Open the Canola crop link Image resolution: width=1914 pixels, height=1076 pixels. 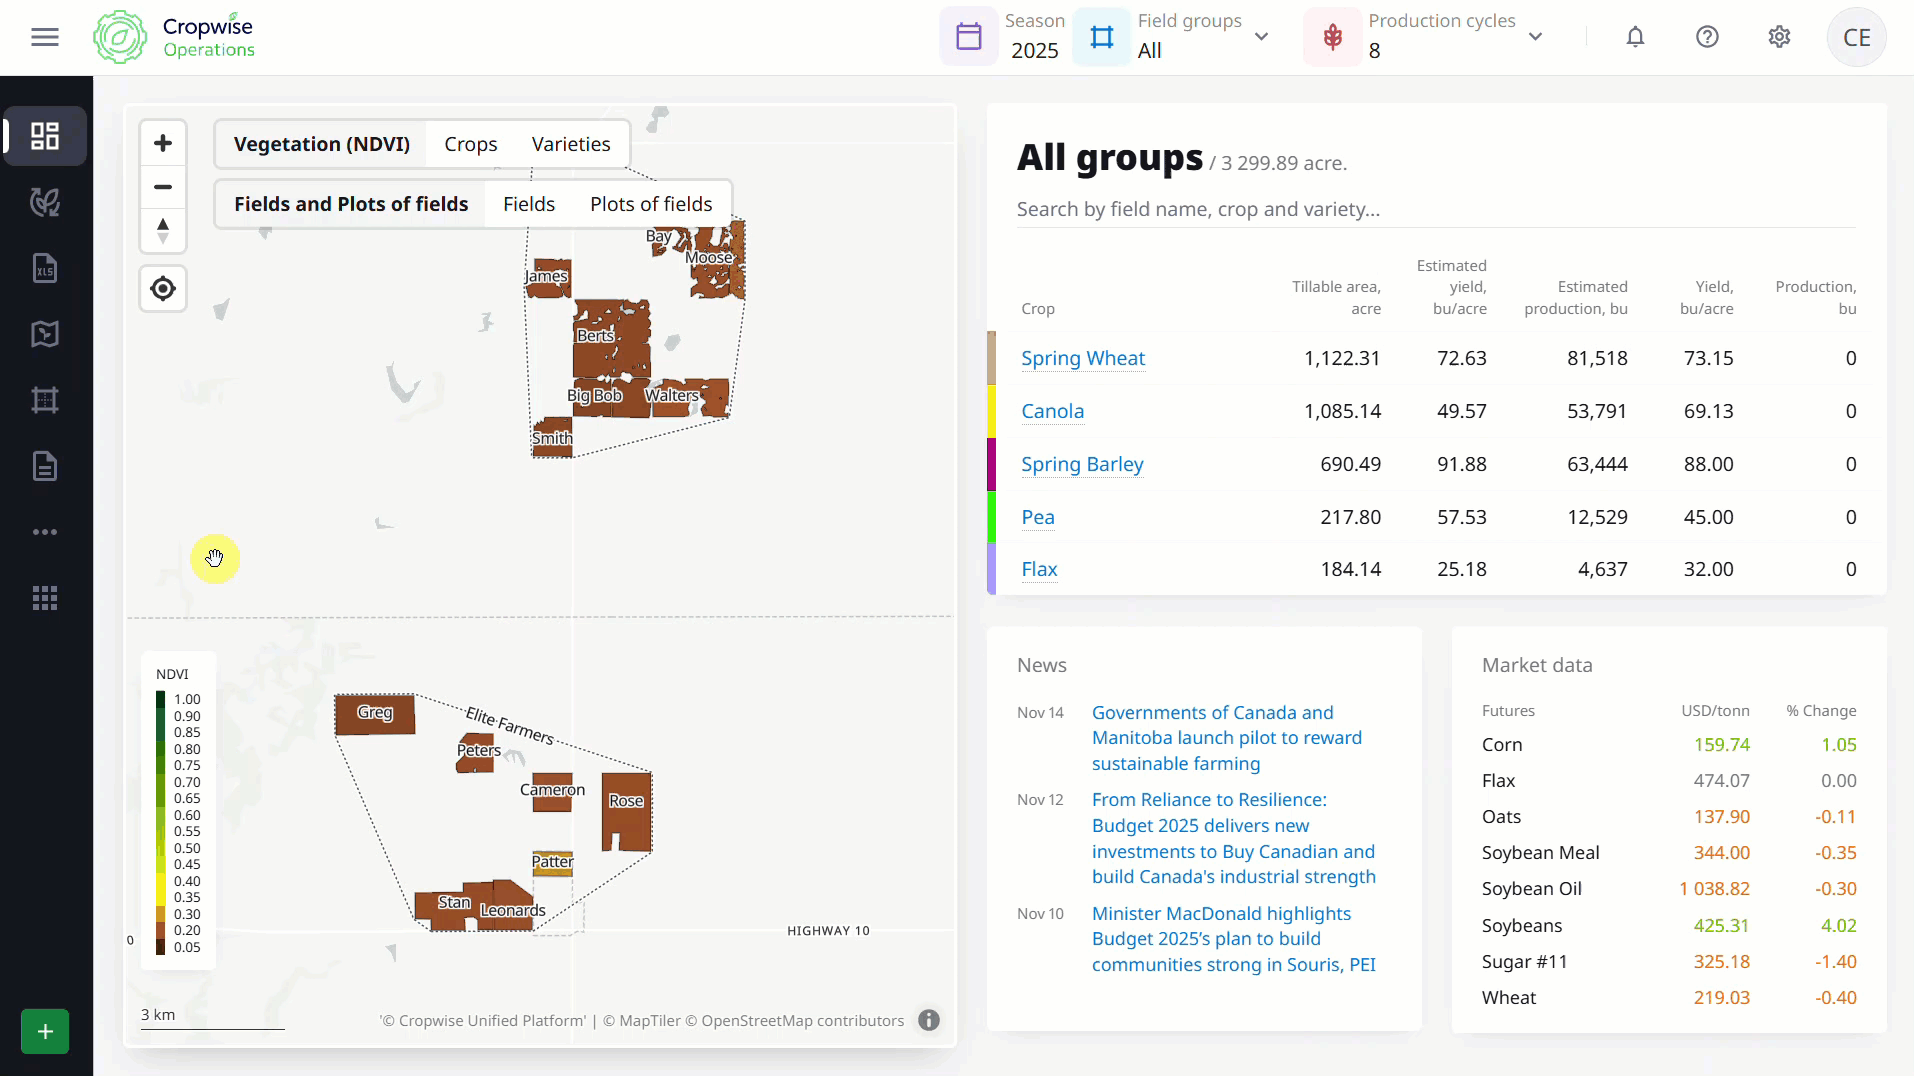click(1052, 411)
